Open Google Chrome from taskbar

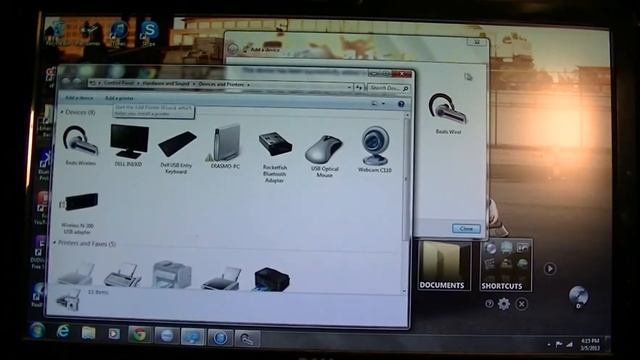[140, 335]
